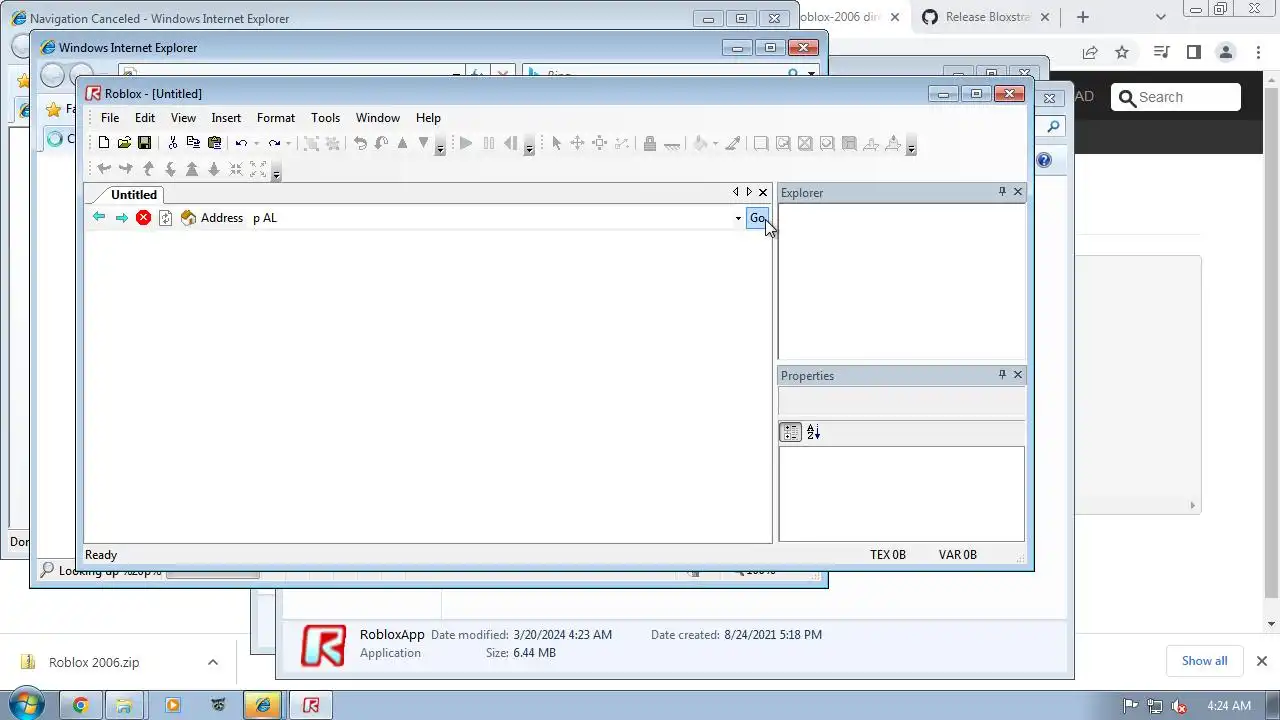Click the down triangle Move Down icon
The image size is (1280, 720).
point(423,143)
